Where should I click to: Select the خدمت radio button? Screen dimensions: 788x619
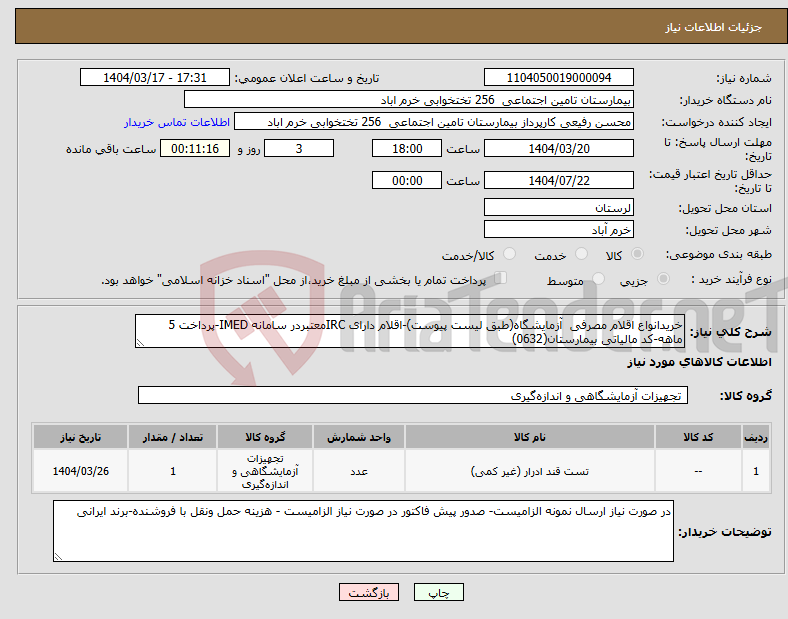(581, 254)
